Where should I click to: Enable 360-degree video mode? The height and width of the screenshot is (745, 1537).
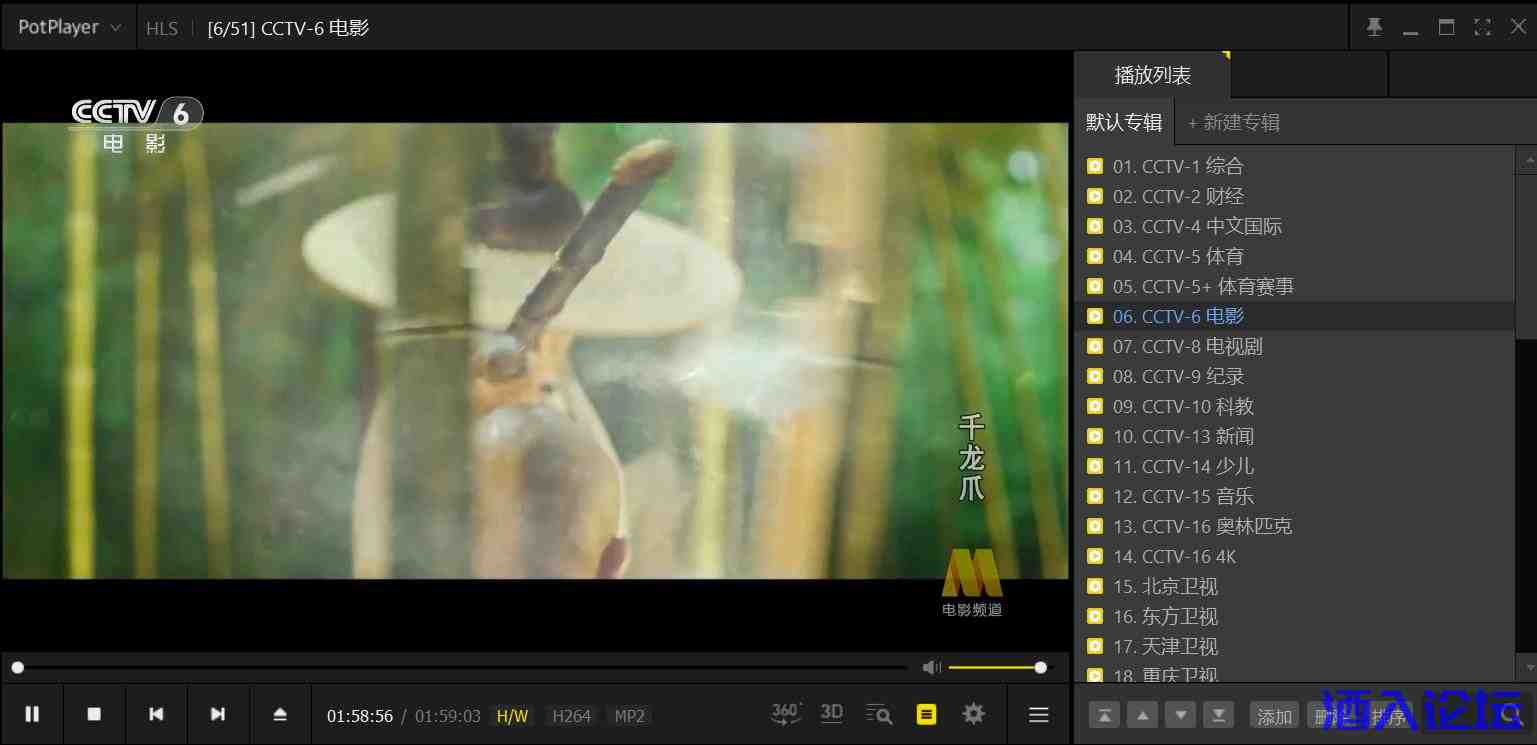[786, 714]
